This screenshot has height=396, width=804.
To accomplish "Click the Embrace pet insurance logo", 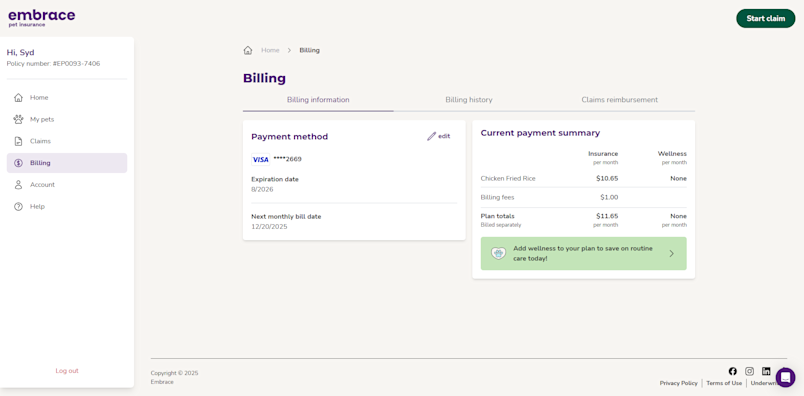I will pyautogui.click(x=42, y=18).
